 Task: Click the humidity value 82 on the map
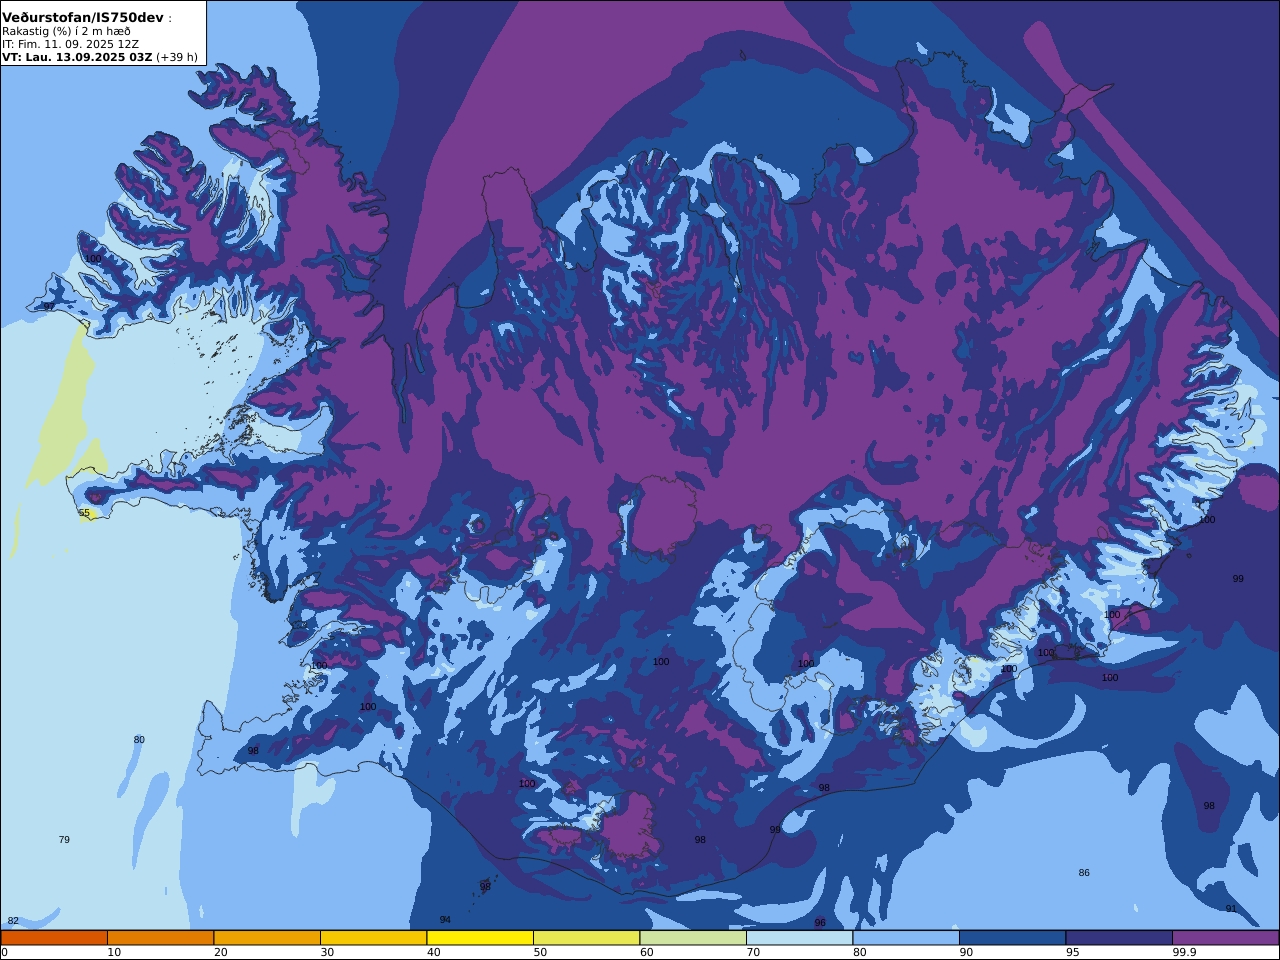tap(13, 921)
